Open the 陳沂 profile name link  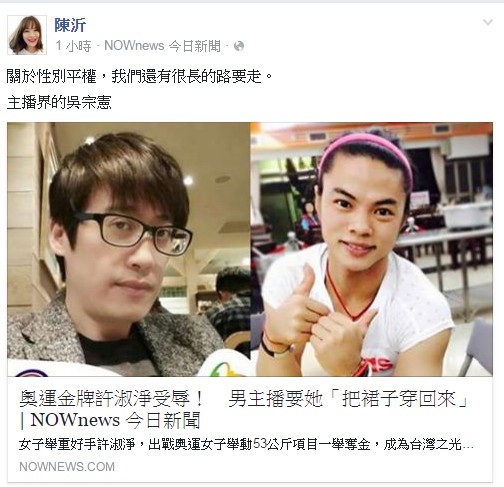click(70, 25)
